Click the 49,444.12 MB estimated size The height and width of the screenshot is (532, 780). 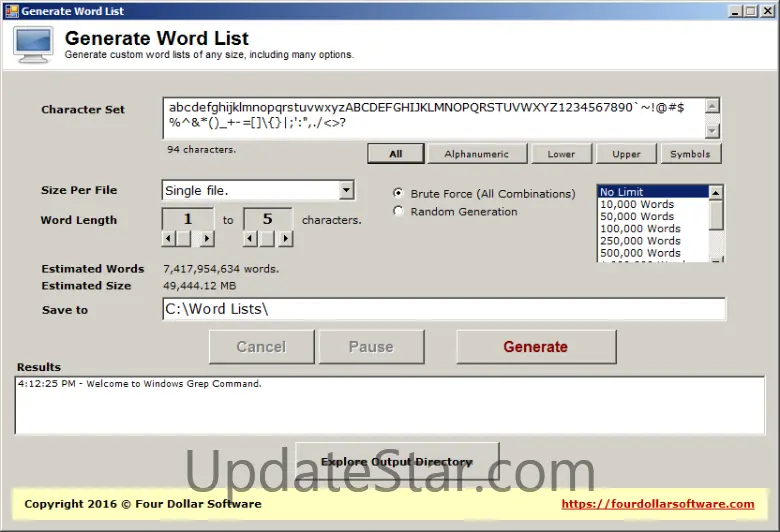coord(199,286)
